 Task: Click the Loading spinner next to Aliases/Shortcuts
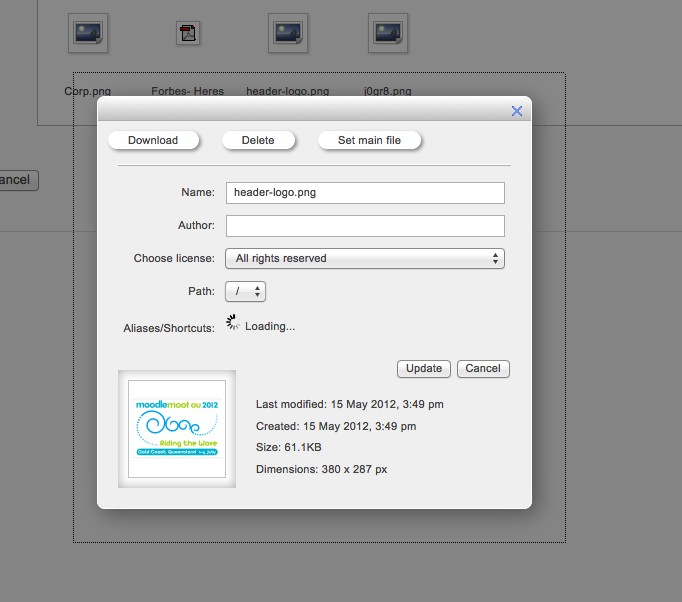(x=233, y=322)
